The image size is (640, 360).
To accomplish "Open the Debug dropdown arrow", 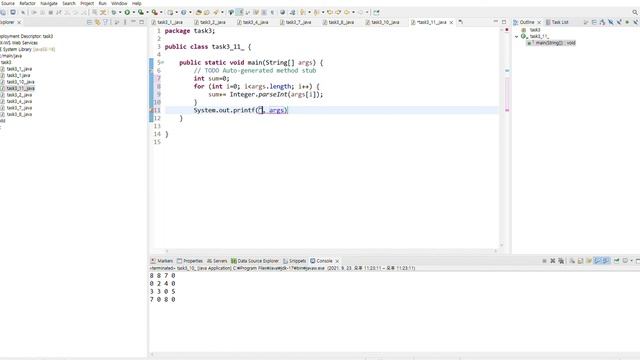I will 120,12.
